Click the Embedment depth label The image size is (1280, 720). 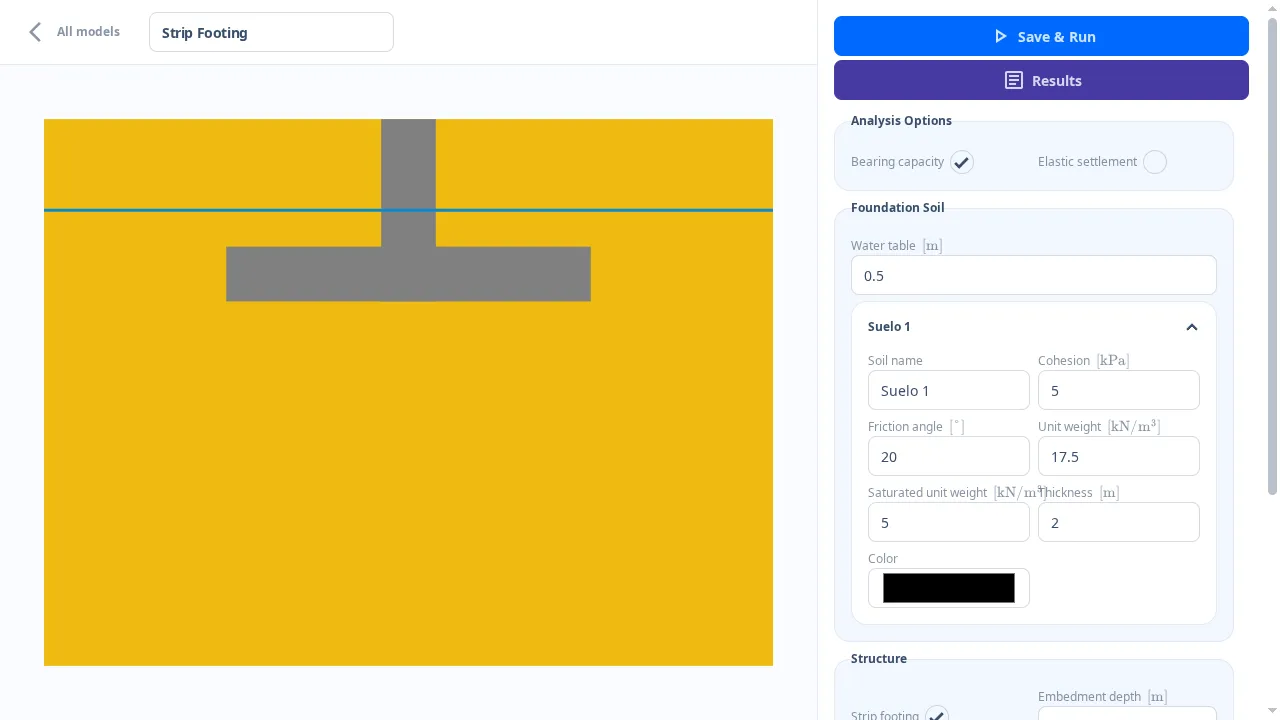(1090, 697)
